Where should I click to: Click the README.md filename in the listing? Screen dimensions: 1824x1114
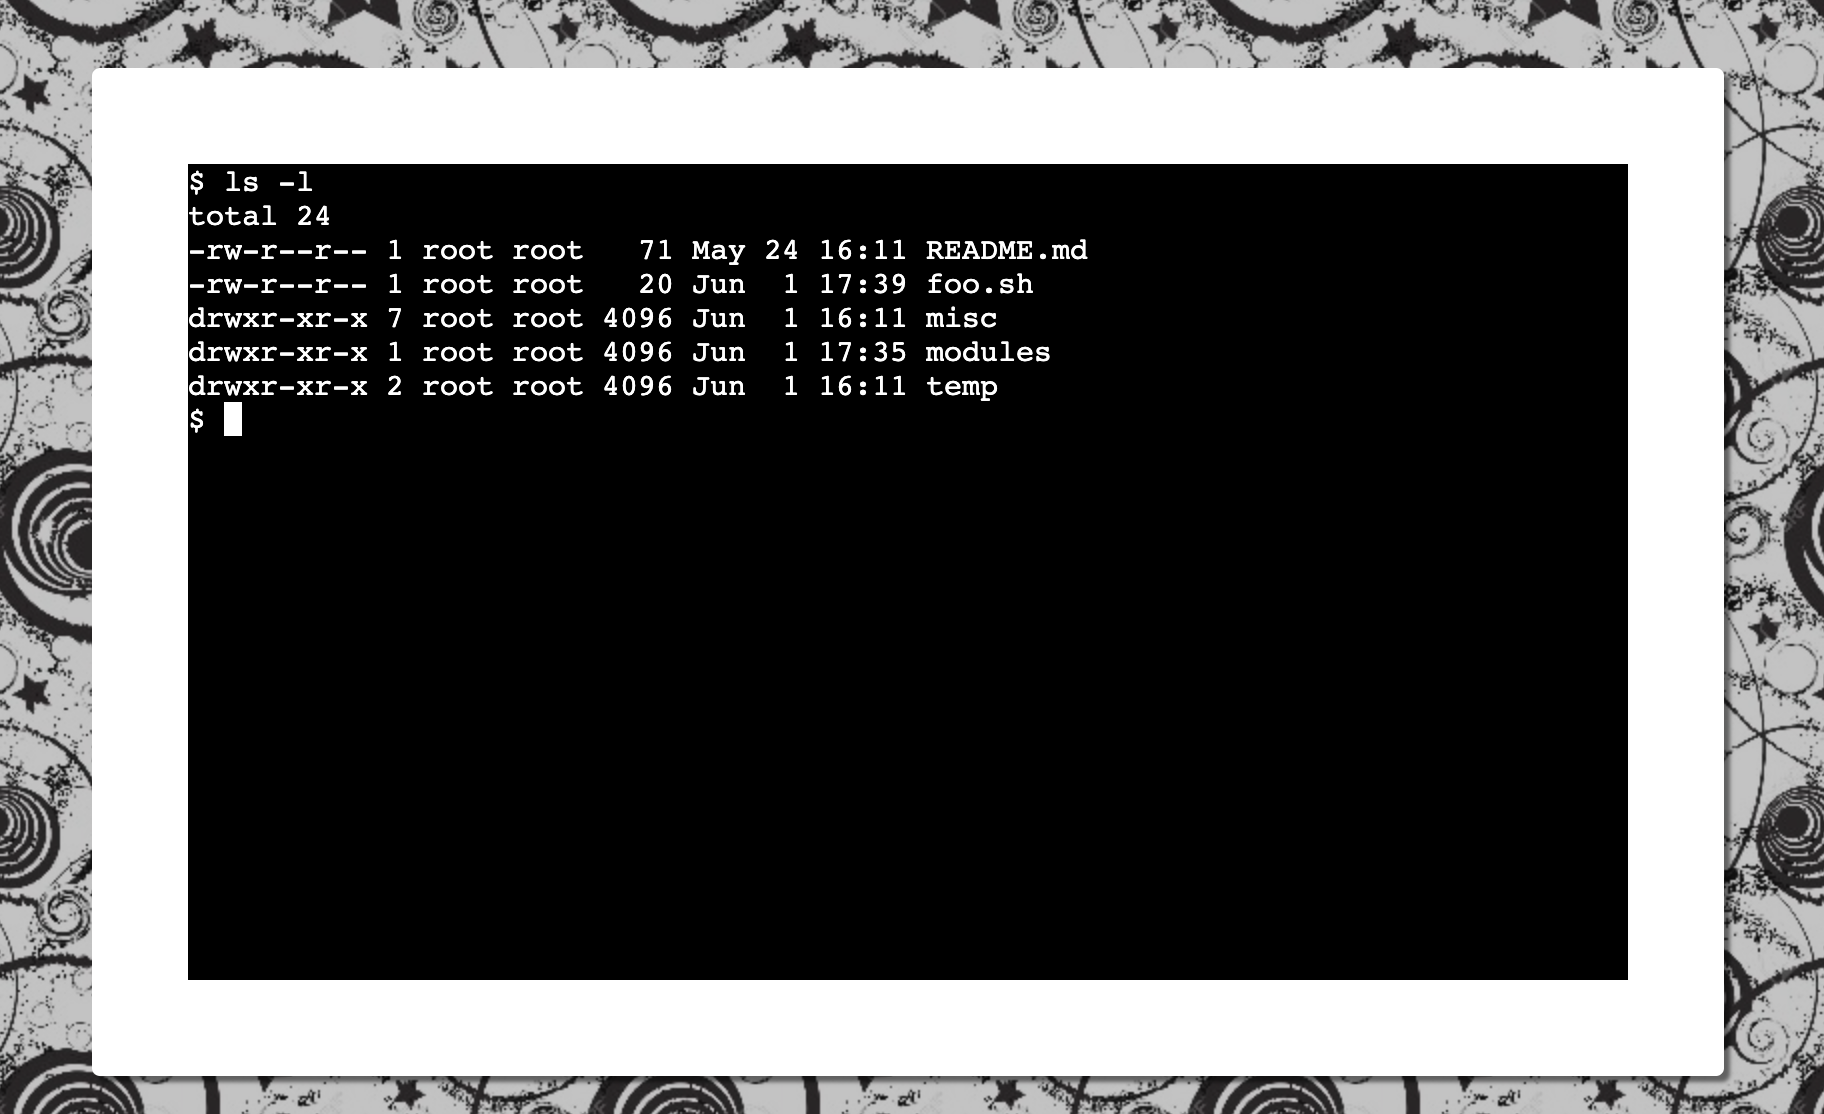(x=1006, y=250)
